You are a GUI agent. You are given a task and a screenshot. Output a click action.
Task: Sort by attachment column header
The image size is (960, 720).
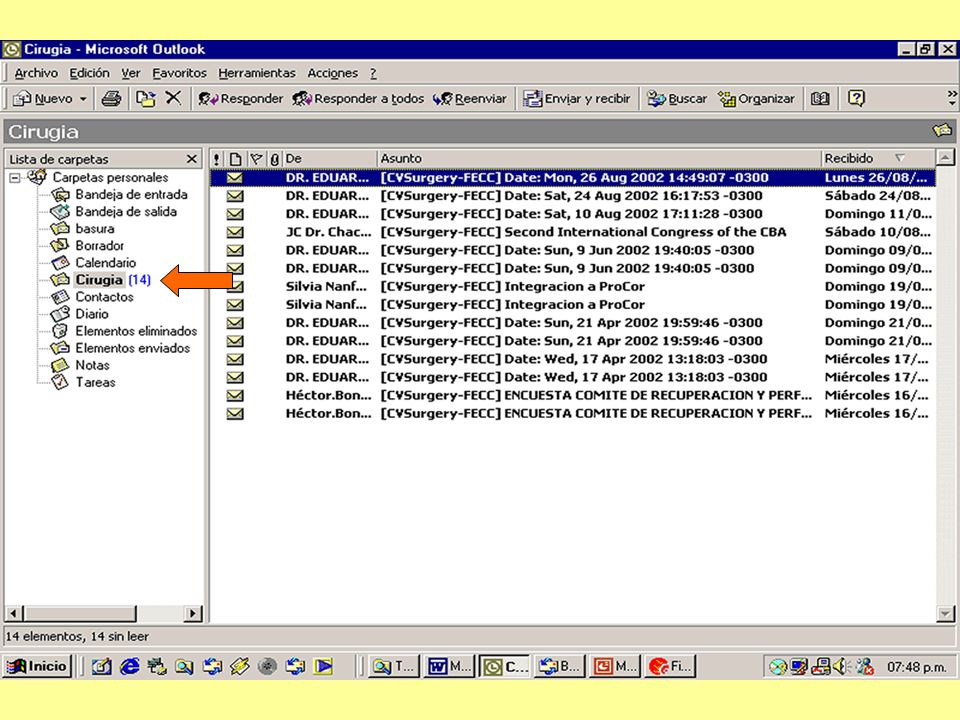275,159
